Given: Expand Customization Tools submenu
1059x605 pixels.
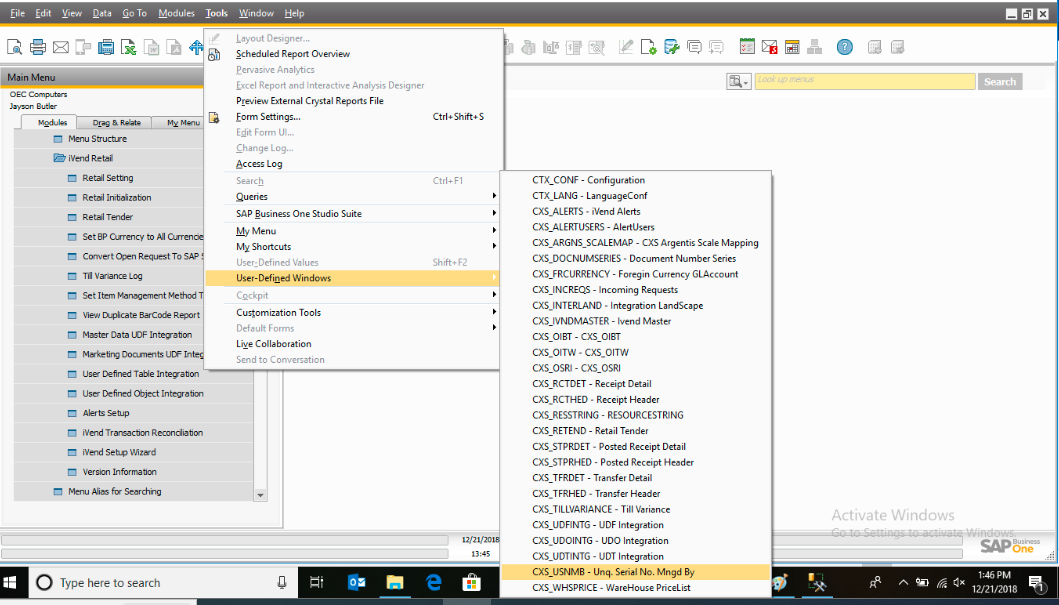Looking at the screenshot, I should coord(353,313).
